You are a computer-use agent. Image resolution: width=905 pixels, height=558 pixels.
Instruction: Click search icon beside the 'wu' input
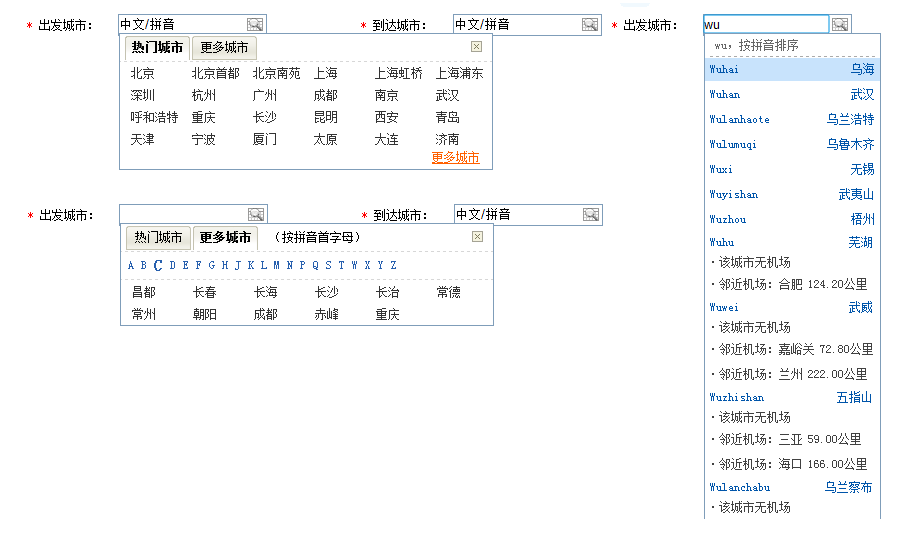[840, 24]
